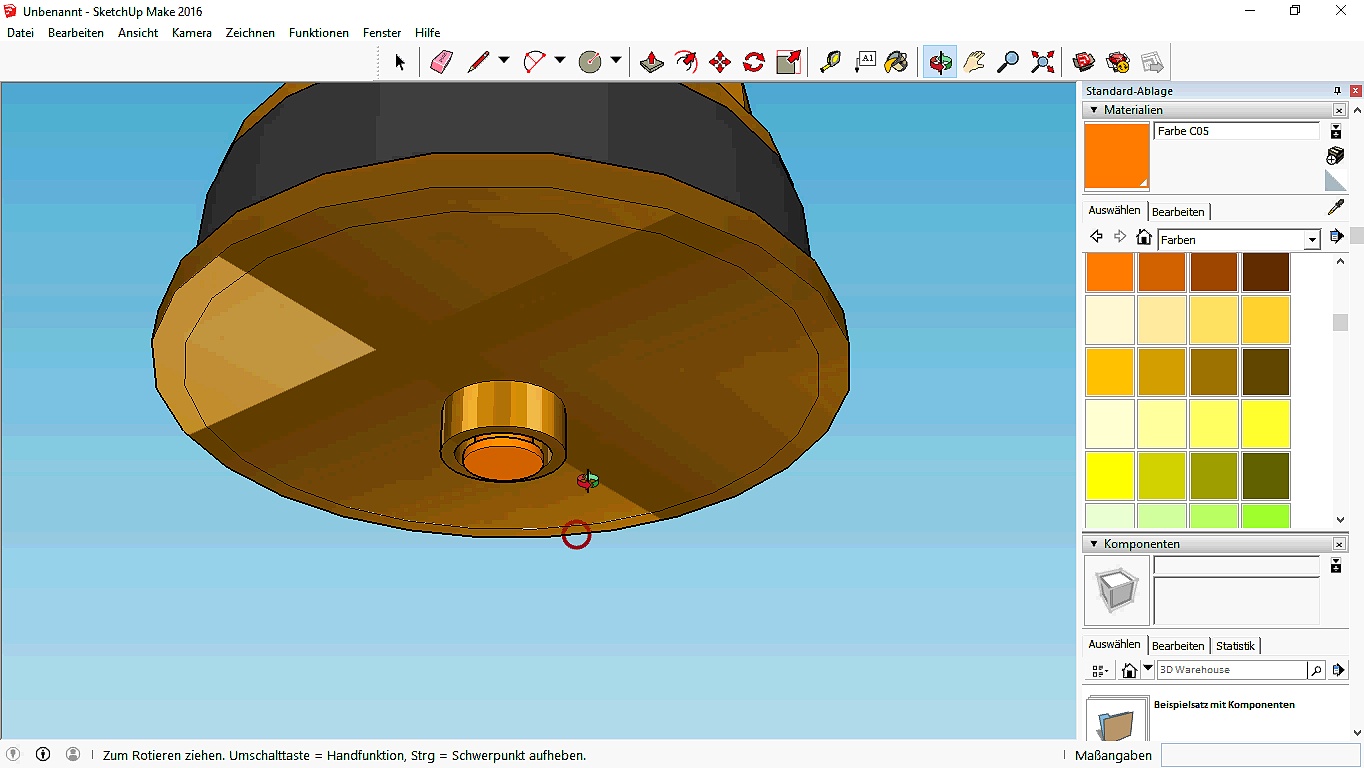Open the pencil line tool dropdown arrow
The width and height of the screenshot is (1364, 768).
coord(504,61)
